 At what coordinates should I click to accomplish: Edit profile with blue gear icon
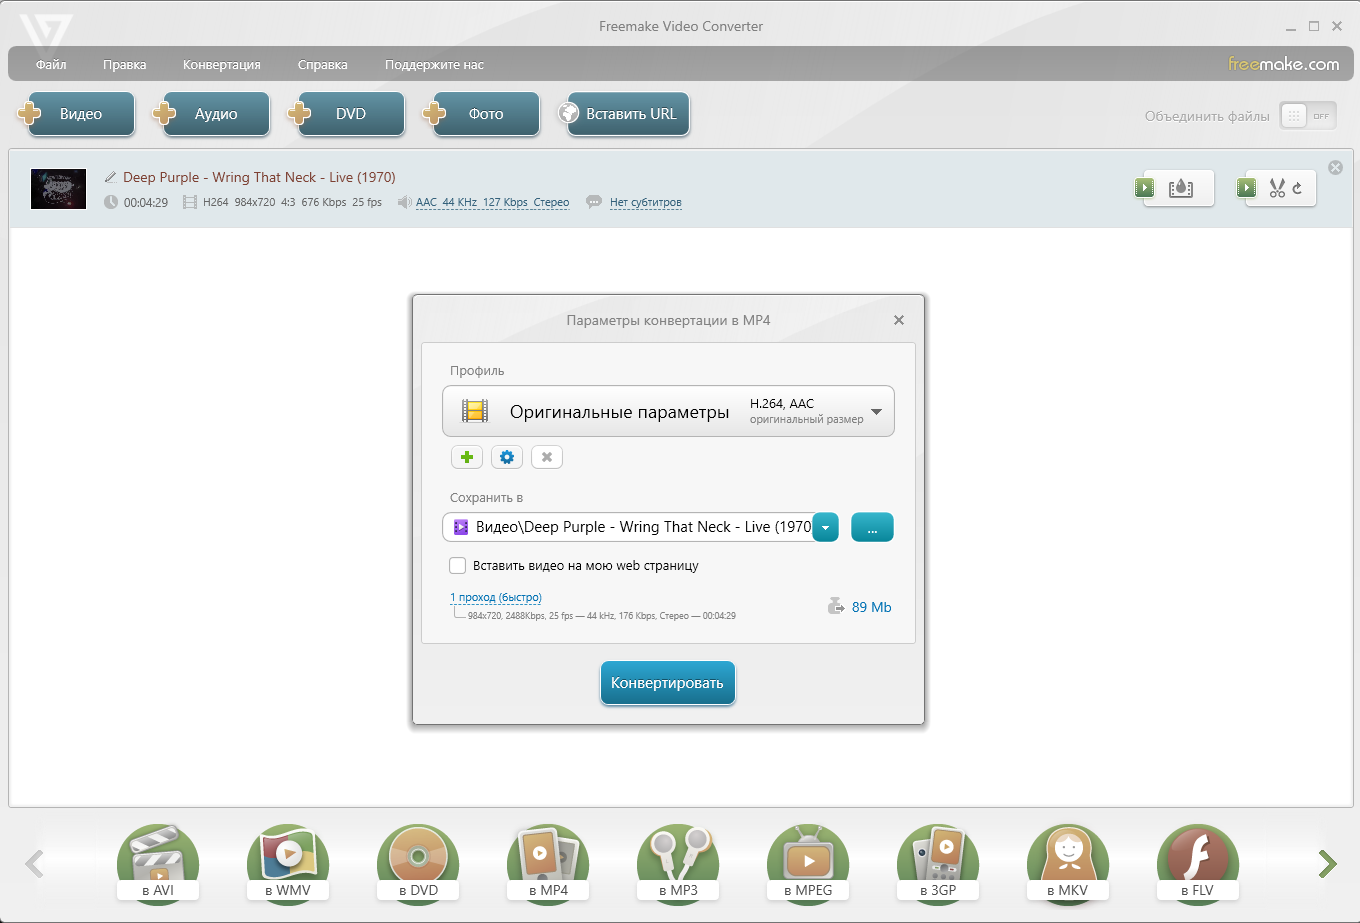click(x=507, y=457)
